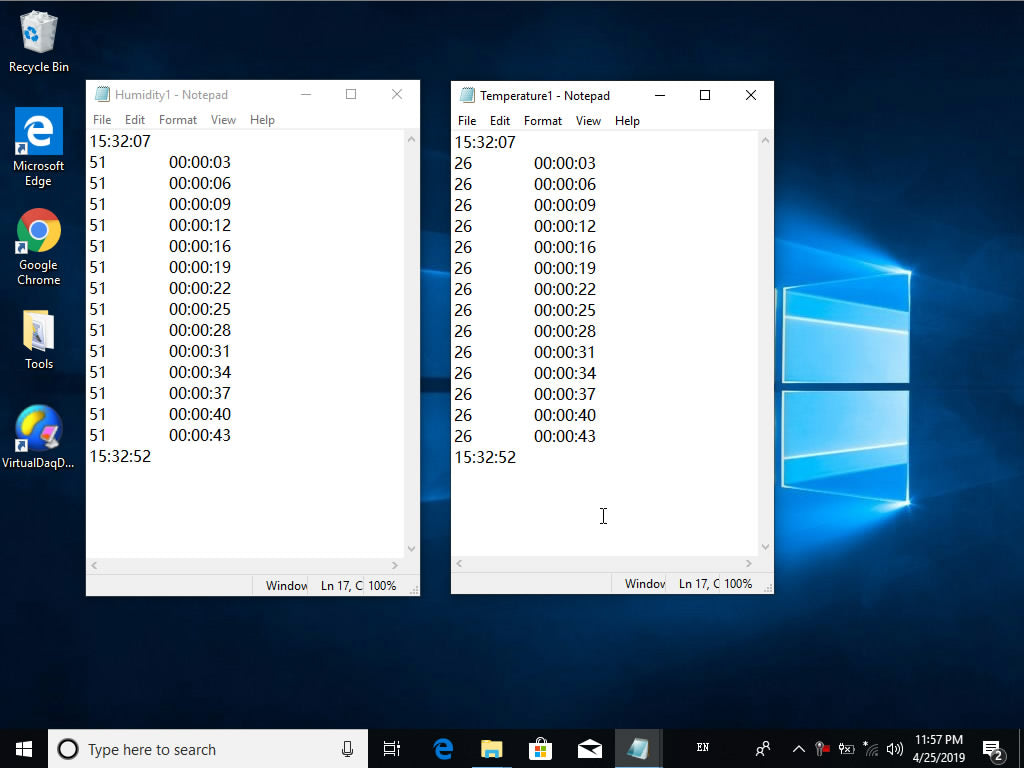
Task: Click scroll left arrow in Temperature1 window
Action: coord(459,564)
